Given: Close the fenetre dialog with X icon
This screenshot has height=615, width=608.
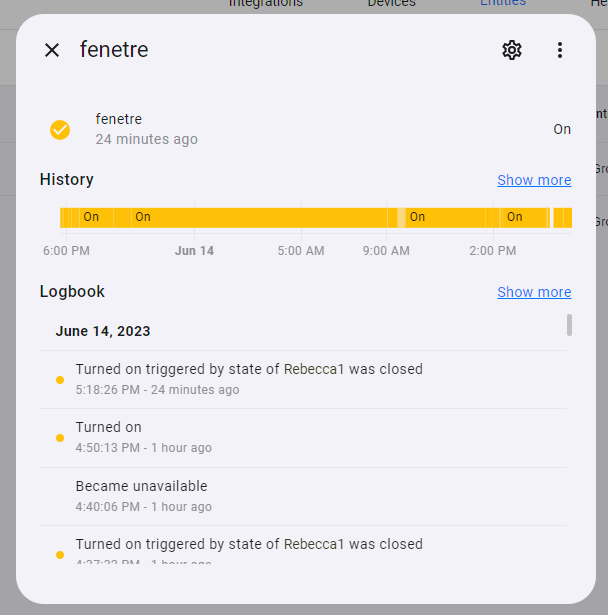Looking at the screenshot, I should point(52,50).
